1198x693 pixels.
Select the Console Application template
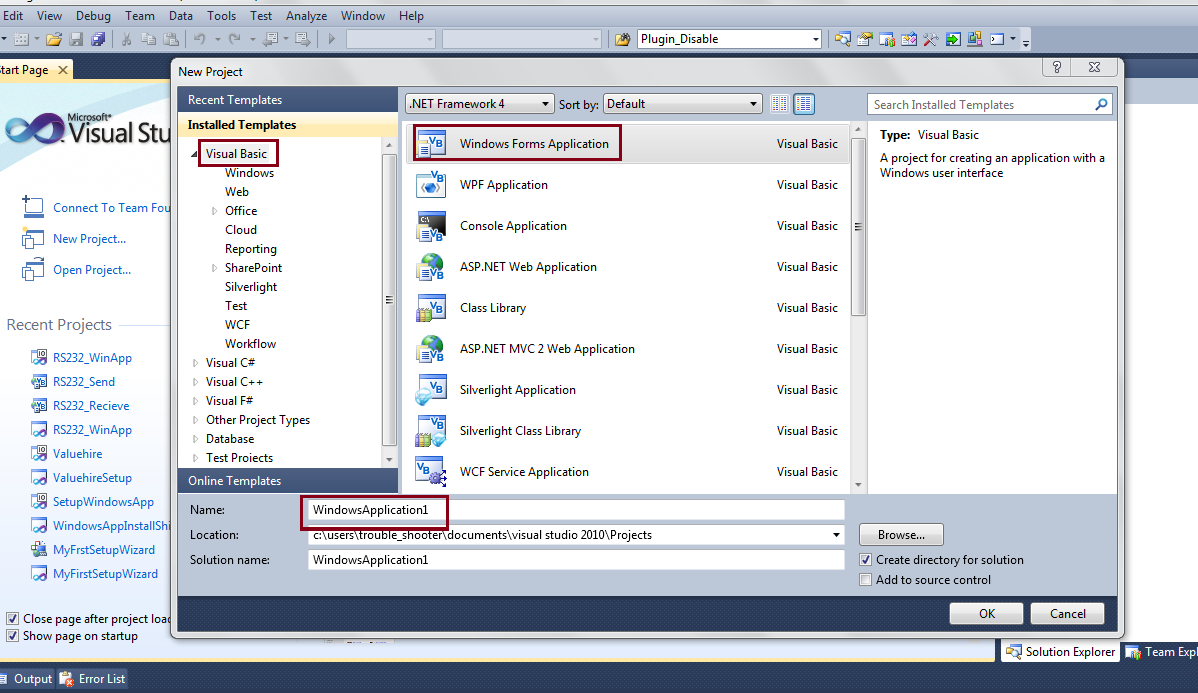coord(513,225)
